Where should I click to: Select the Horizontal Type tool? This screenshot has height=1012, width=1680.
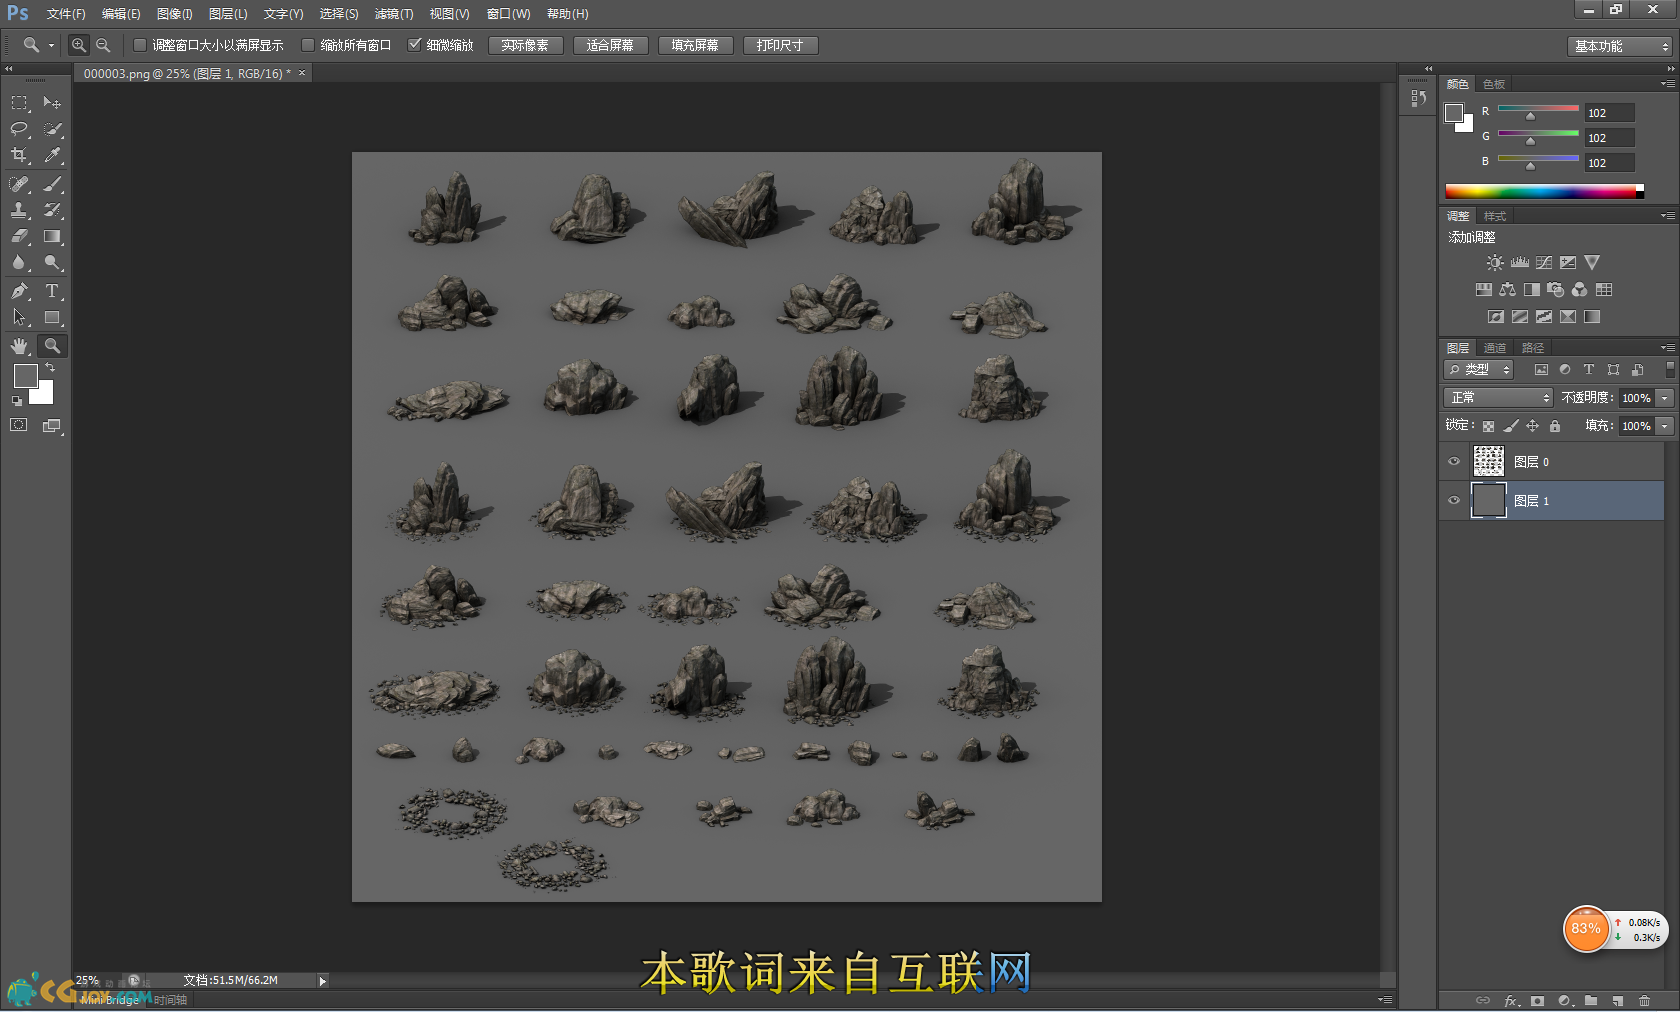tap(52, 291)
